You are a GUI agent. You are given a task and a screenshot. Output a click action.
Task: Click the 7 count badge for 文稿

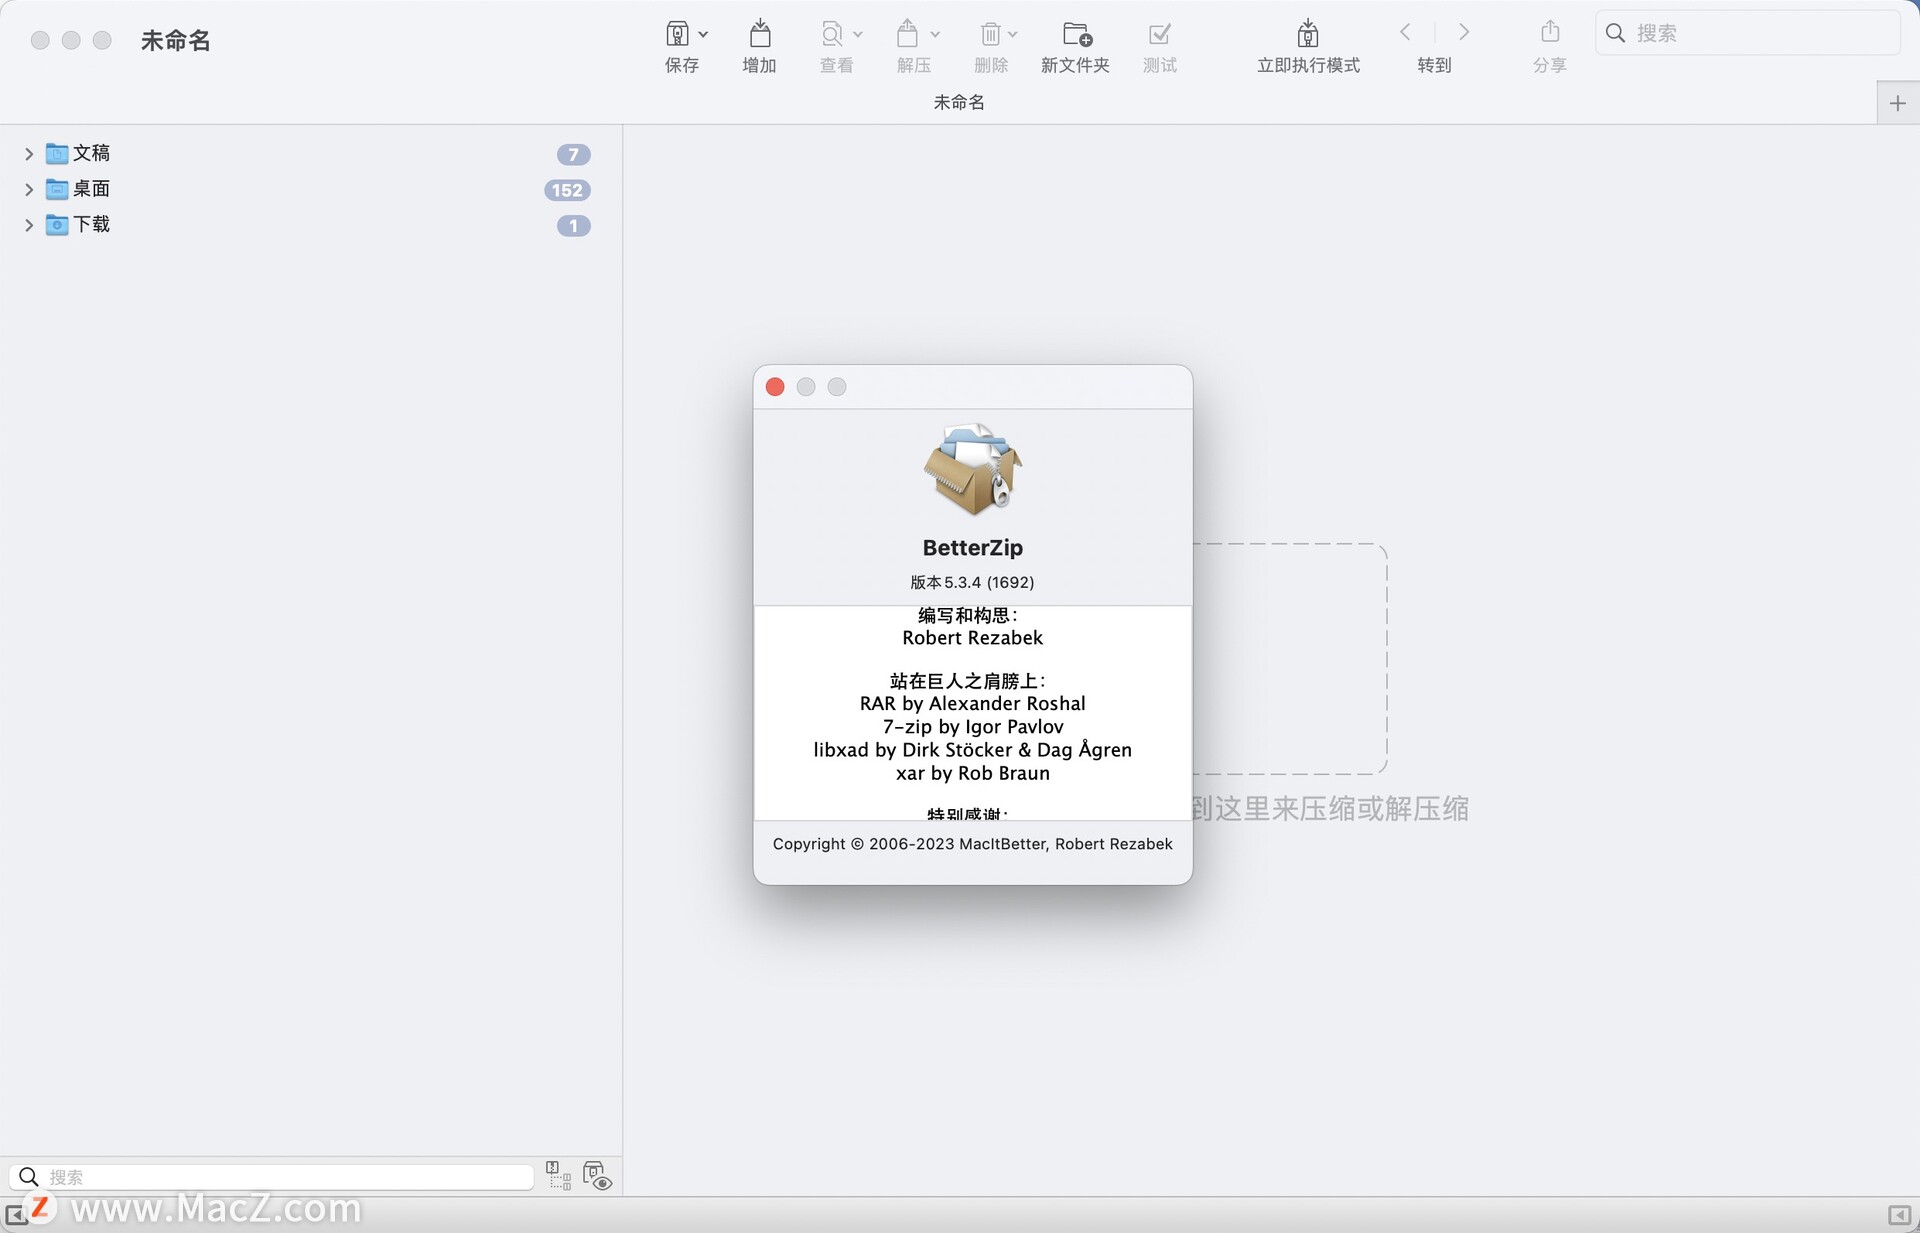click(573, 154)
